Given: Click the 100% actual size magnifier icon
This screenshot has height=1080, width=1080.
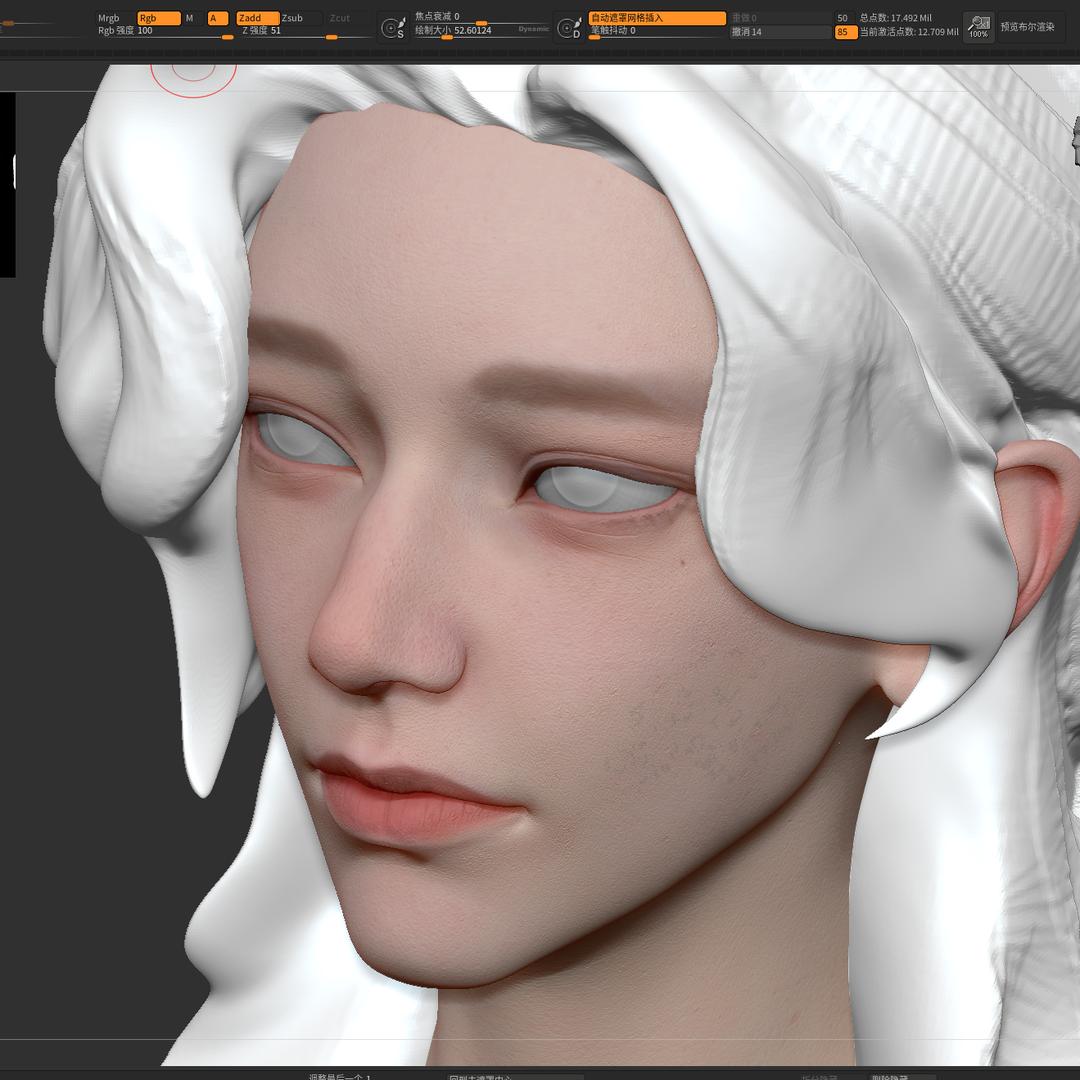Looking at the screenshot, I should pyautogui.click(x=978, y=27).
